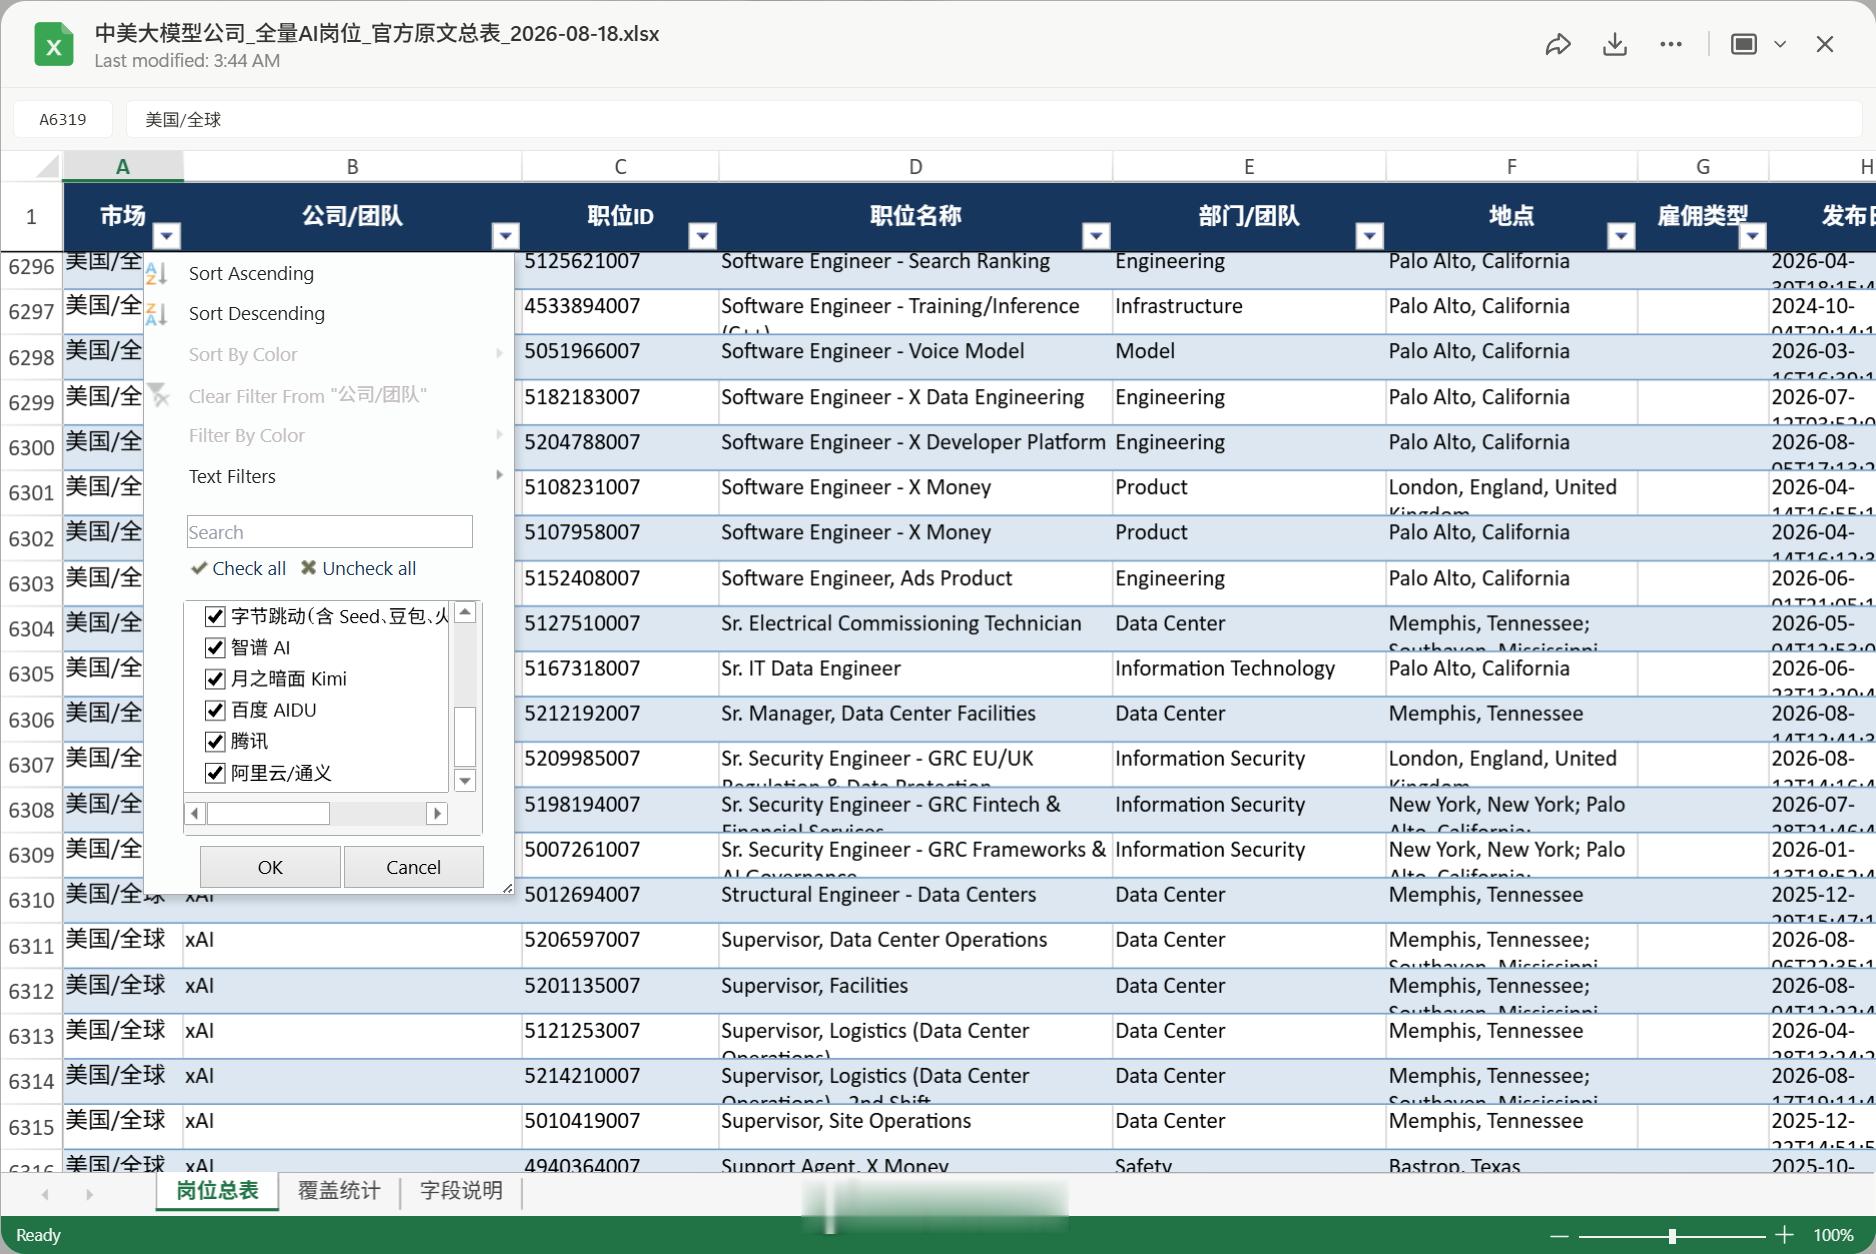Click the filter list scroll-up arrow
The image size is (1876, 1254).
pos(465,613)
